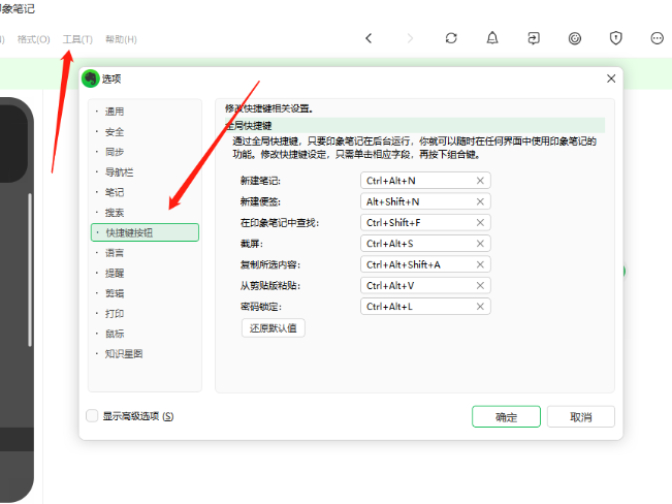The image size is (672, 504).
Task: Open the 格式(O) menu
Action: [33, 39]
